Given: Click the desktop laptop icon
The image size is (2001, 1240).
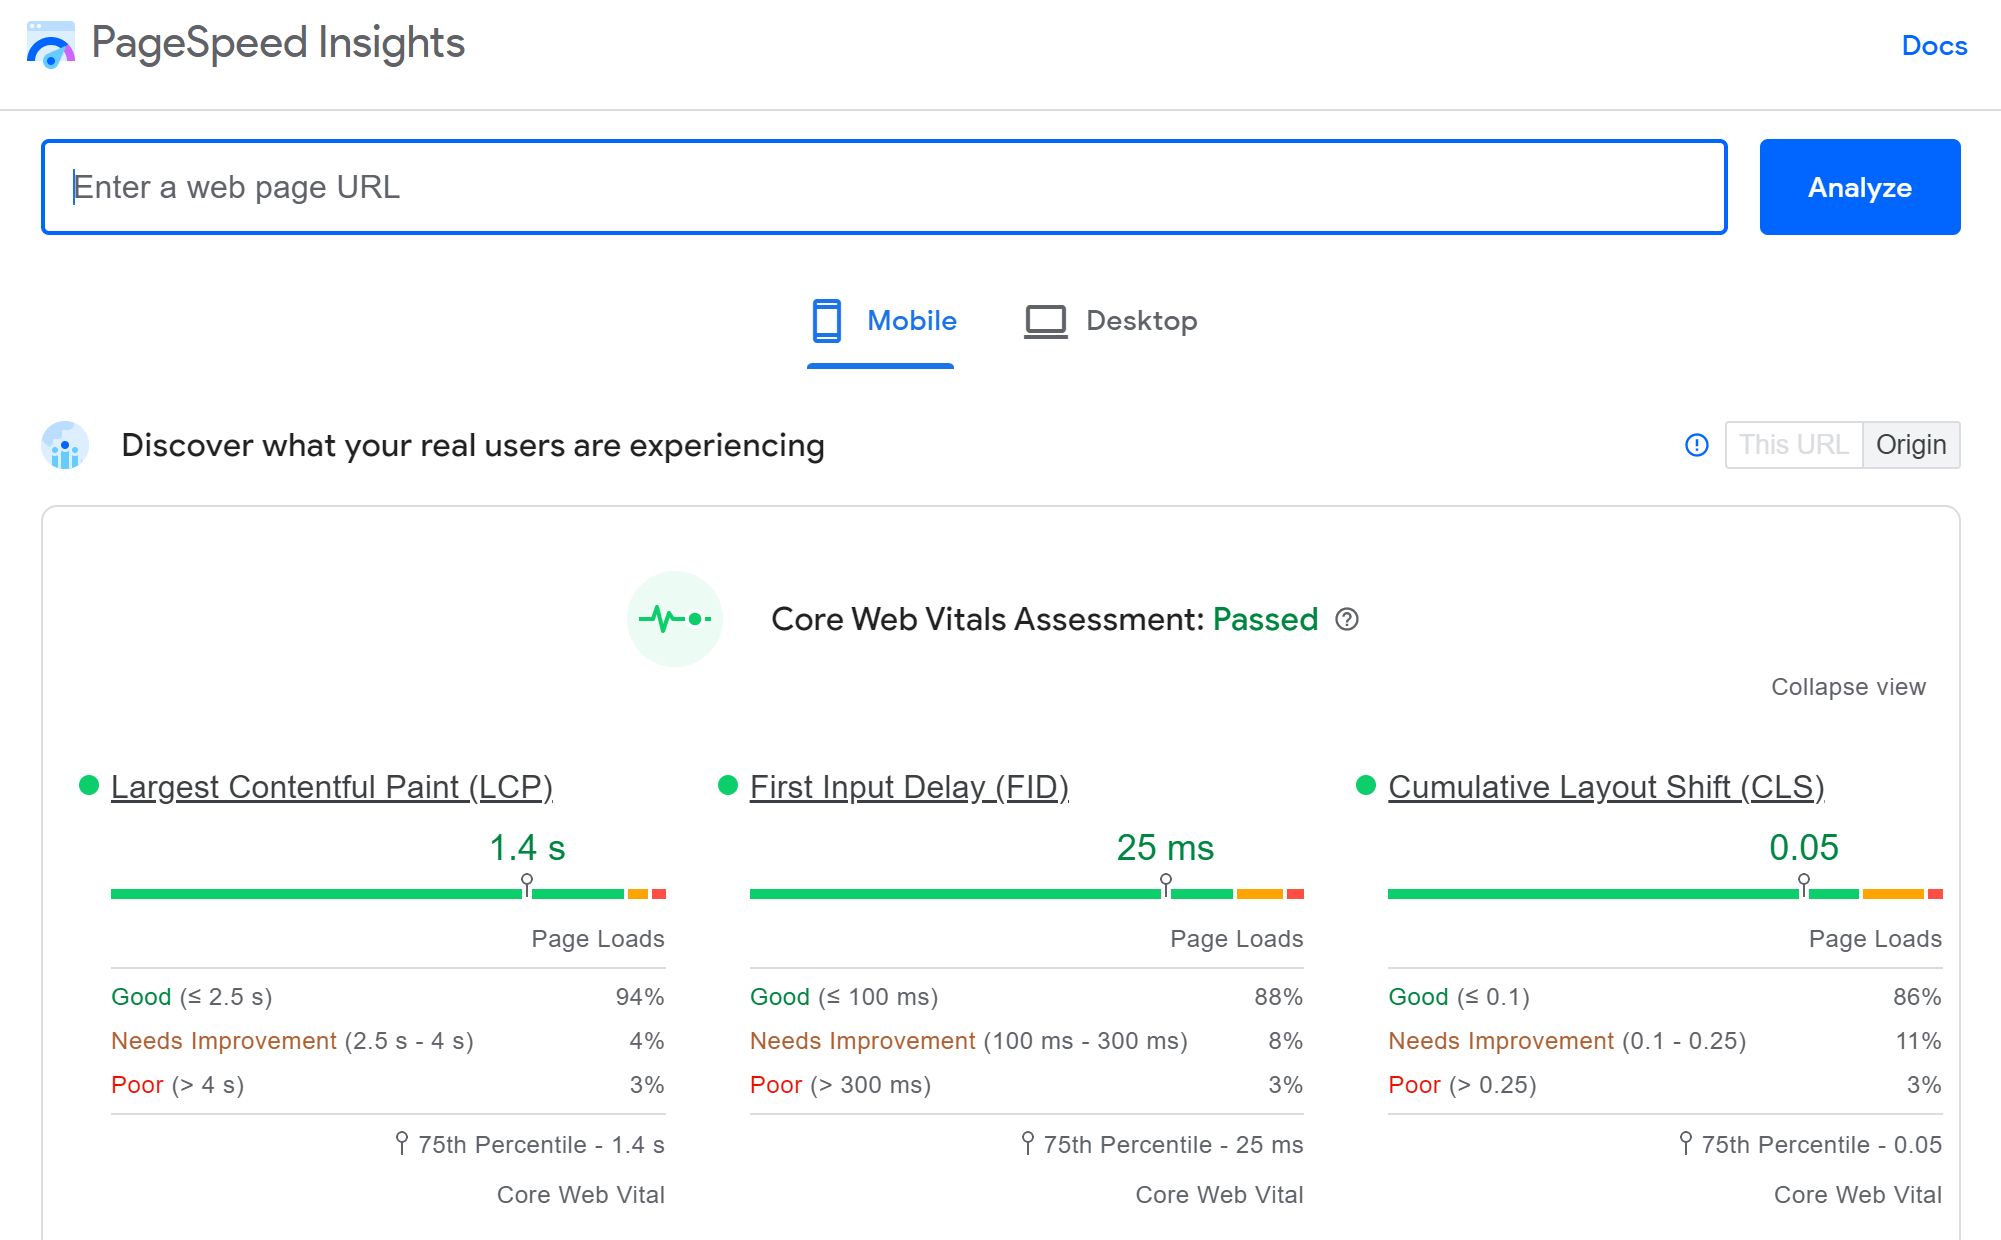Looking at the screenshot, I should (1045, 321).
